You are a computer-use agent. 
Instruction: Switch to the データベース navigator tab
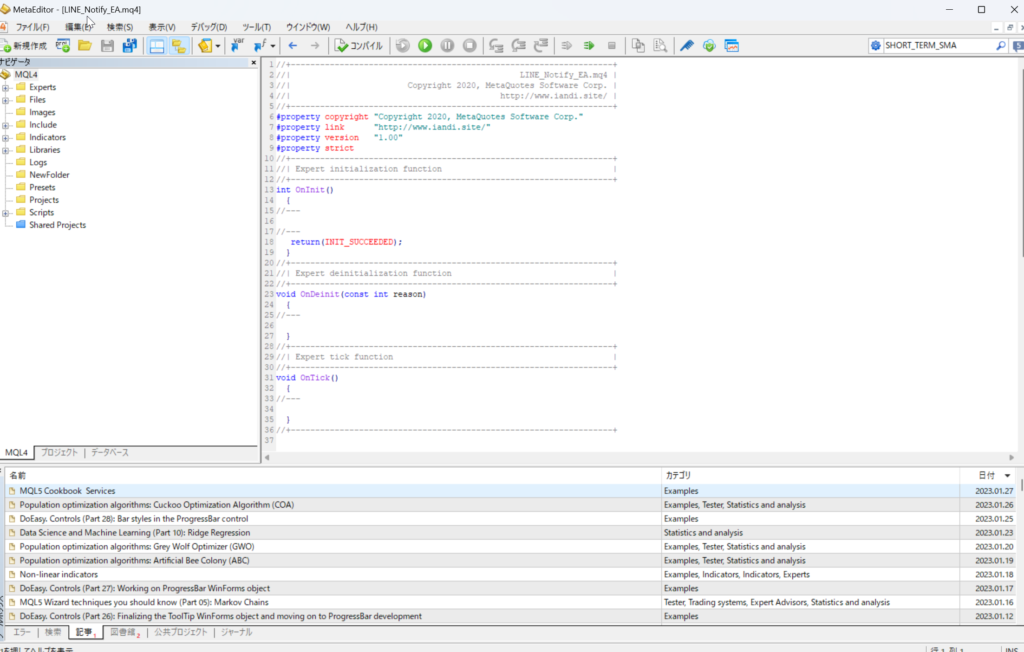click(110, 453)
